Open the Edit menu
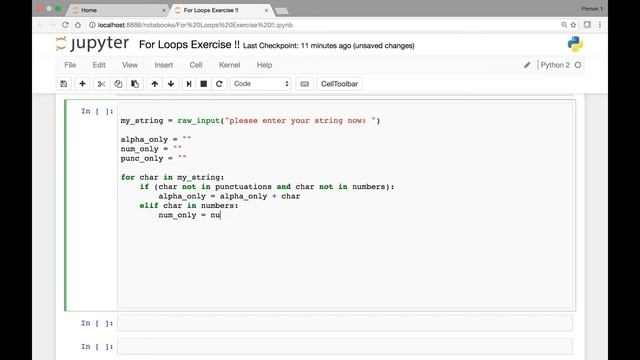Viewport: 640px width, 360px height. click(99, 65)
